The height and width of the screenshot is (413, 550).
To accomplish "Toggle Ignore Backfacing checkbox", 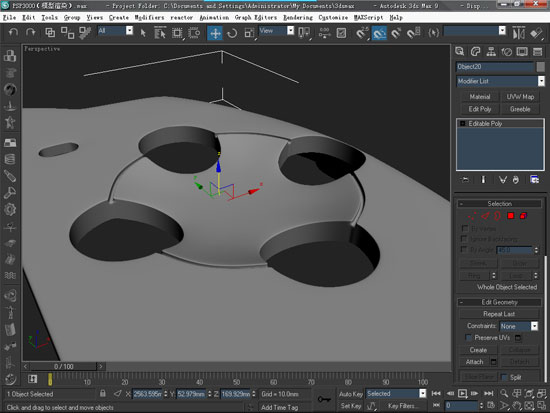I will point(464,239).
